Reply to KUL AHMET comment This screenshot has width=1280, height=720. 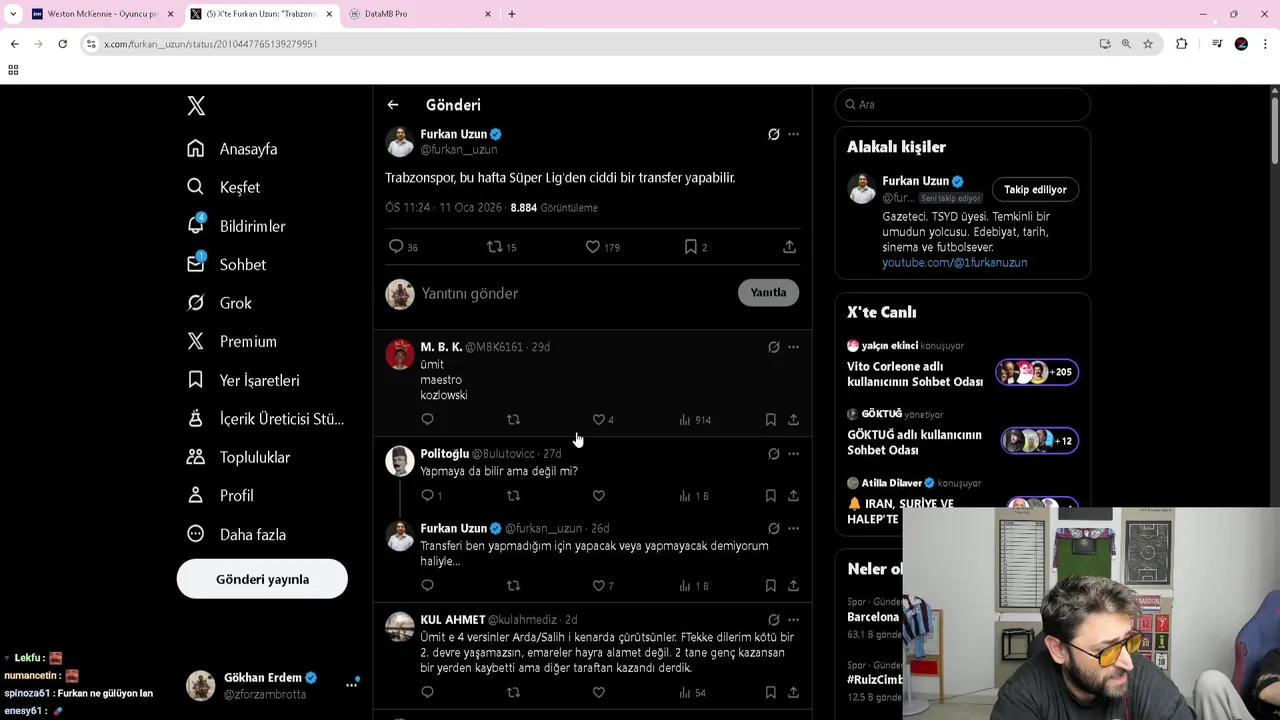point(427,692)
